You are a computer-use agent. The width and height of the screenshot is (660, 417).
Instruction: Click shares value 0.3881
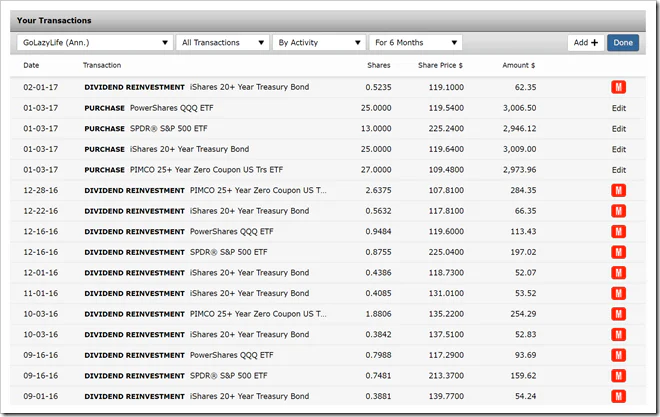coord(378,396)
